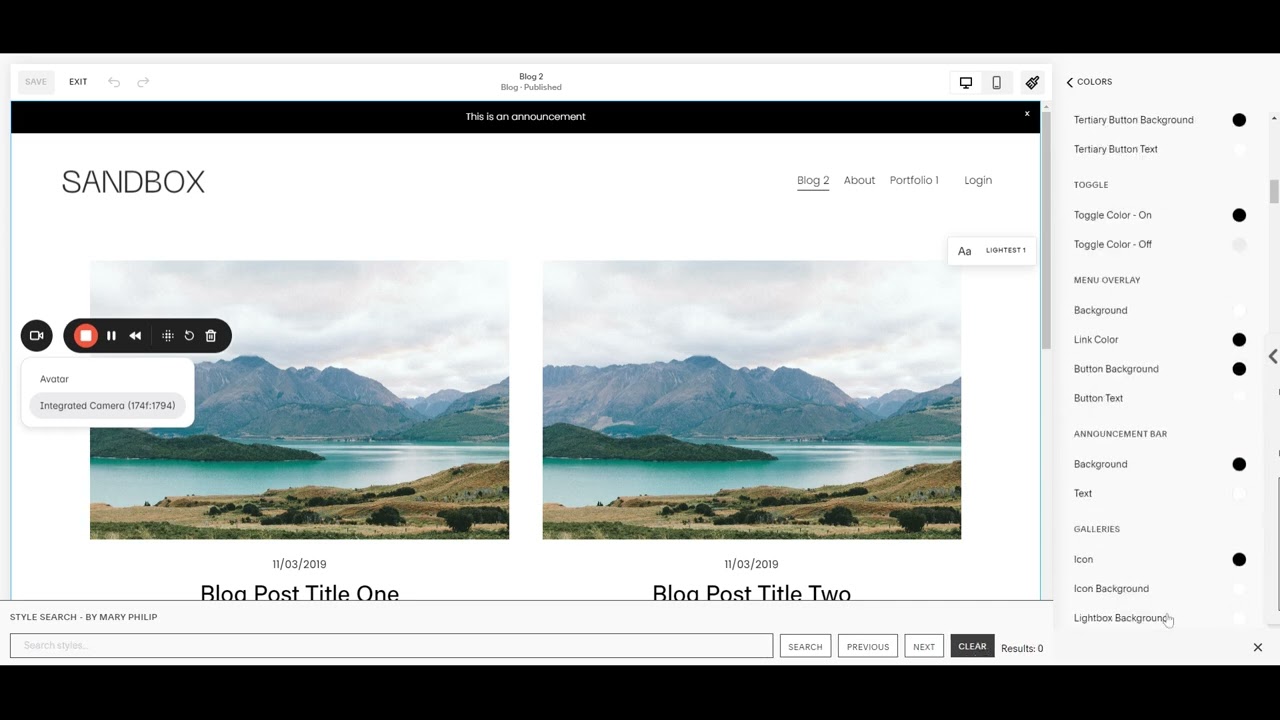Open the Aa Lightest 1 theme selector

991,251
